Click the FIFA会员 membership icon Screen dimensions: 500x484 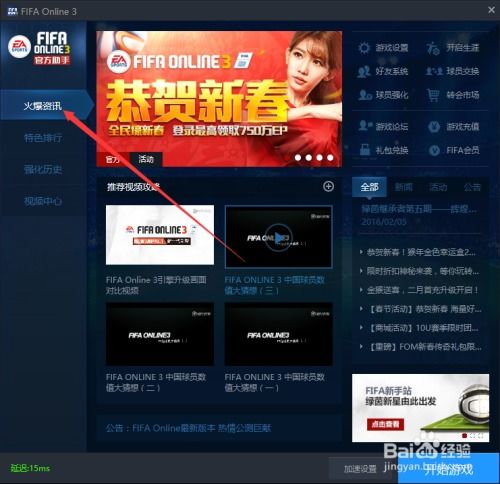(434, 151)
